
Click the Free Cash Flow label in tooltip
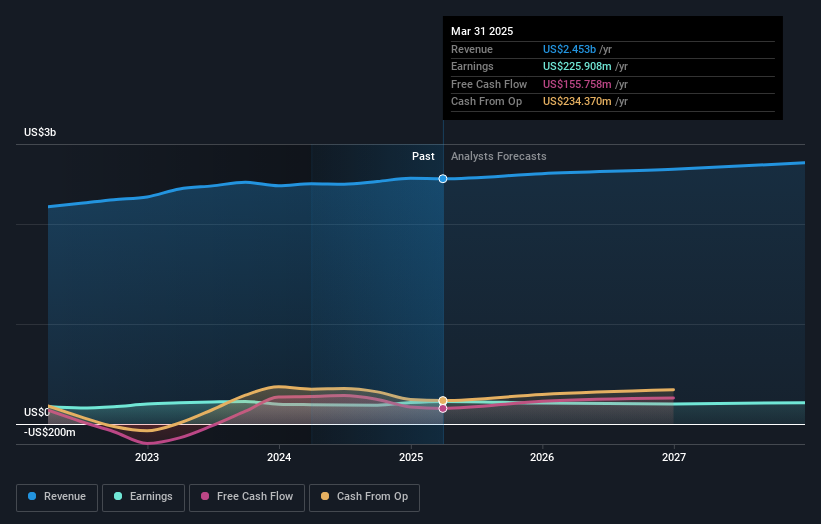pyautogui.click(x=489, y=84)
